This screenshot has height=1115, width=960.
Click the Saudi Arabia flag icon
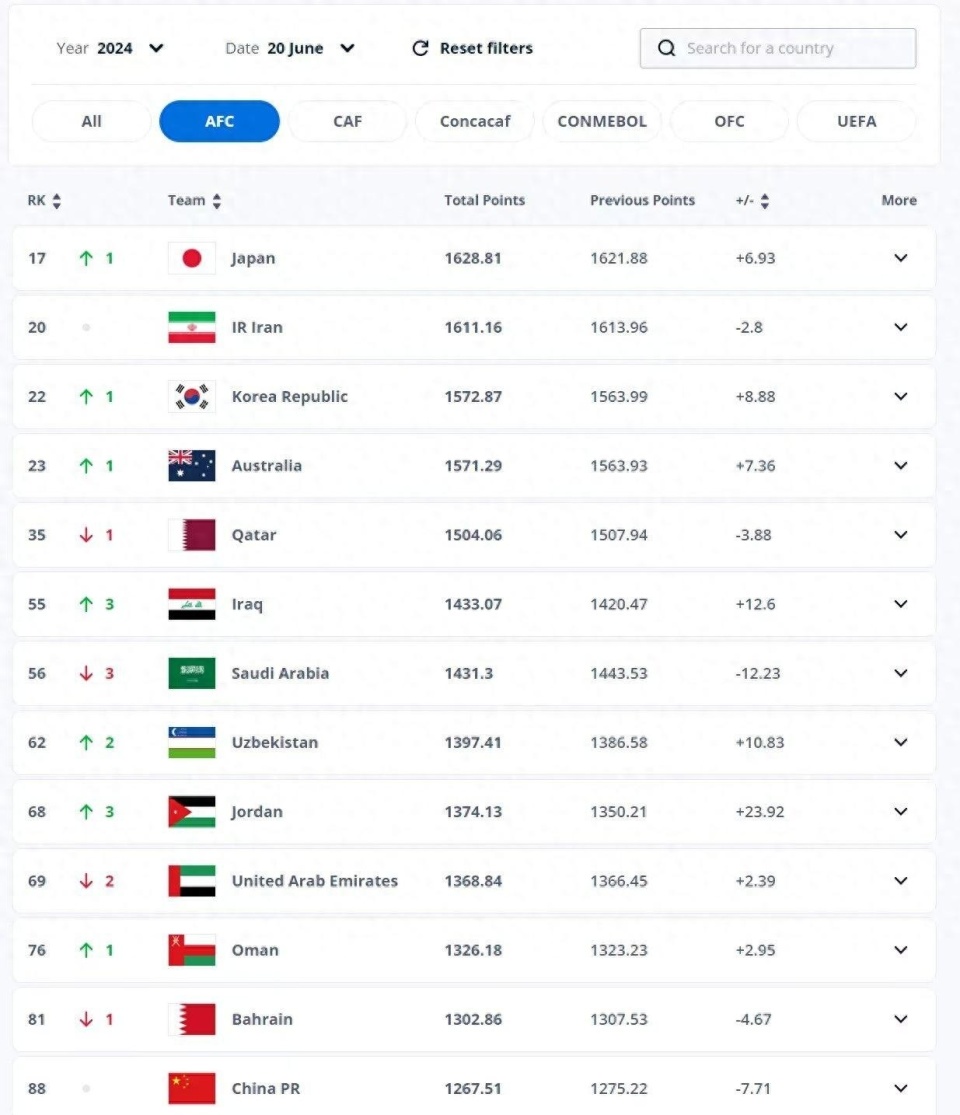(x=192, y=673)
